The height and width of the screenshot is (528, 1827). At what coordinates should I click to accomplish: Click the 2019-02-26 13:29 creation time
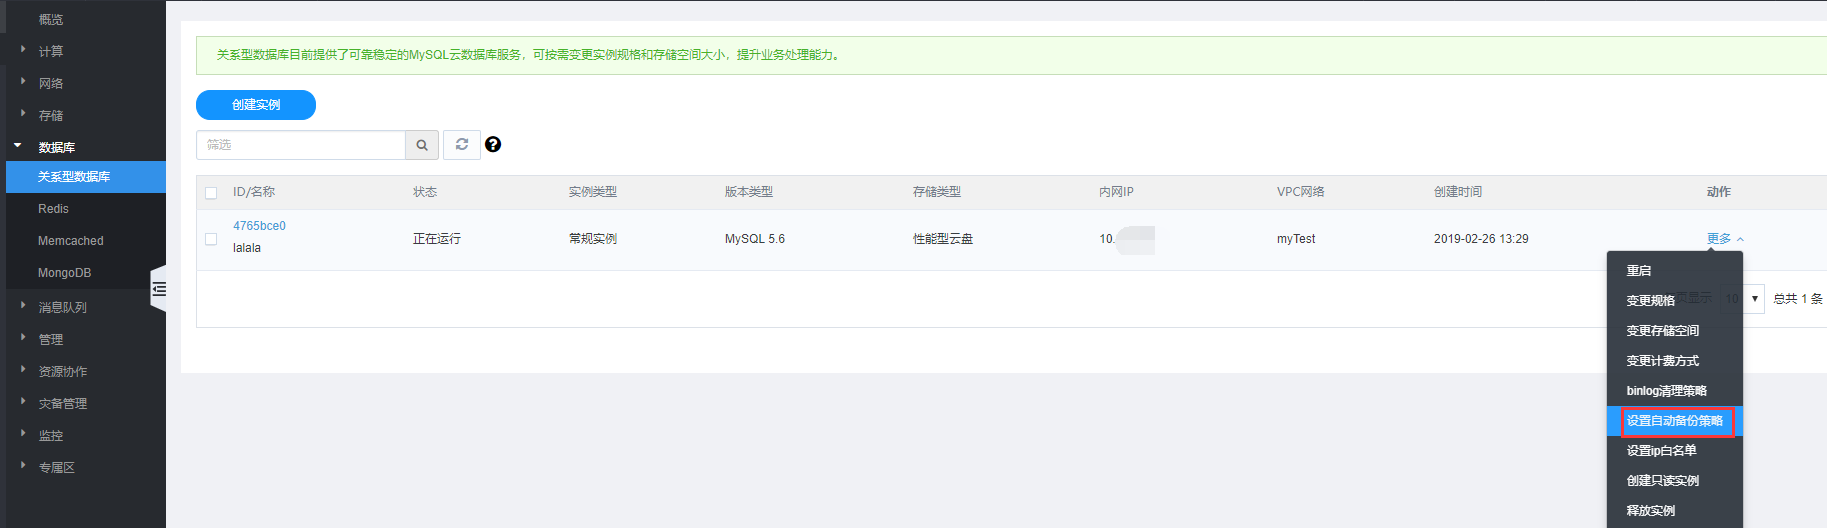1481,239
